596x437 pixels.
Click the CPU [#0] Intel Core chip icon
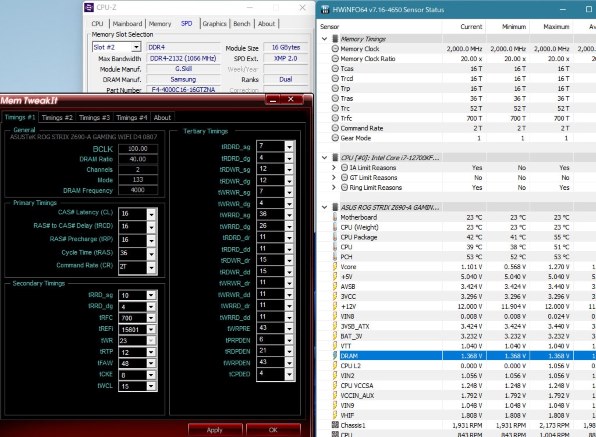click(x=335, y=158)
